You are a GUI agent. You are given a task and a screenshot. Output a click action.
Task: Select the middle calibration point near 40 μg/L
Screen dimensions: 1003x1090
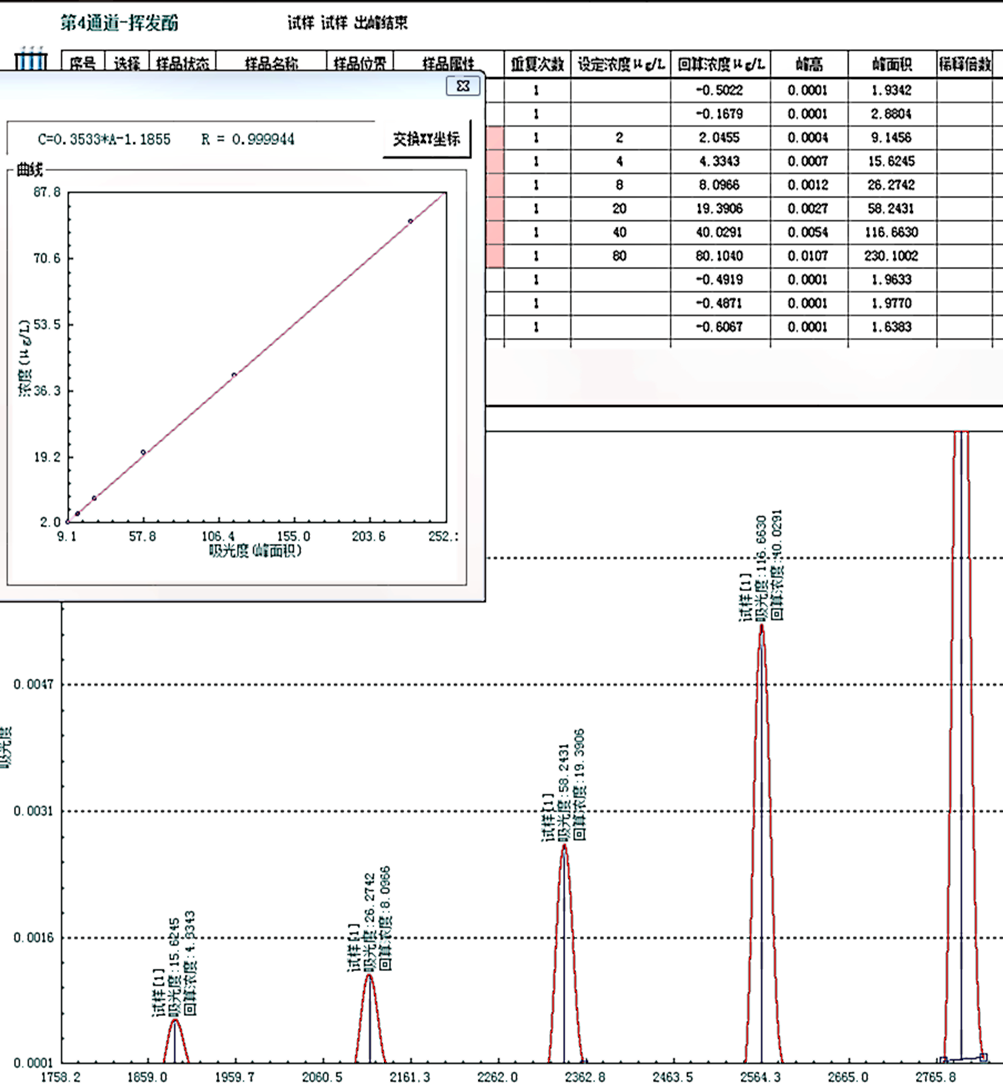pyautogui.click(x=234, y=375)
